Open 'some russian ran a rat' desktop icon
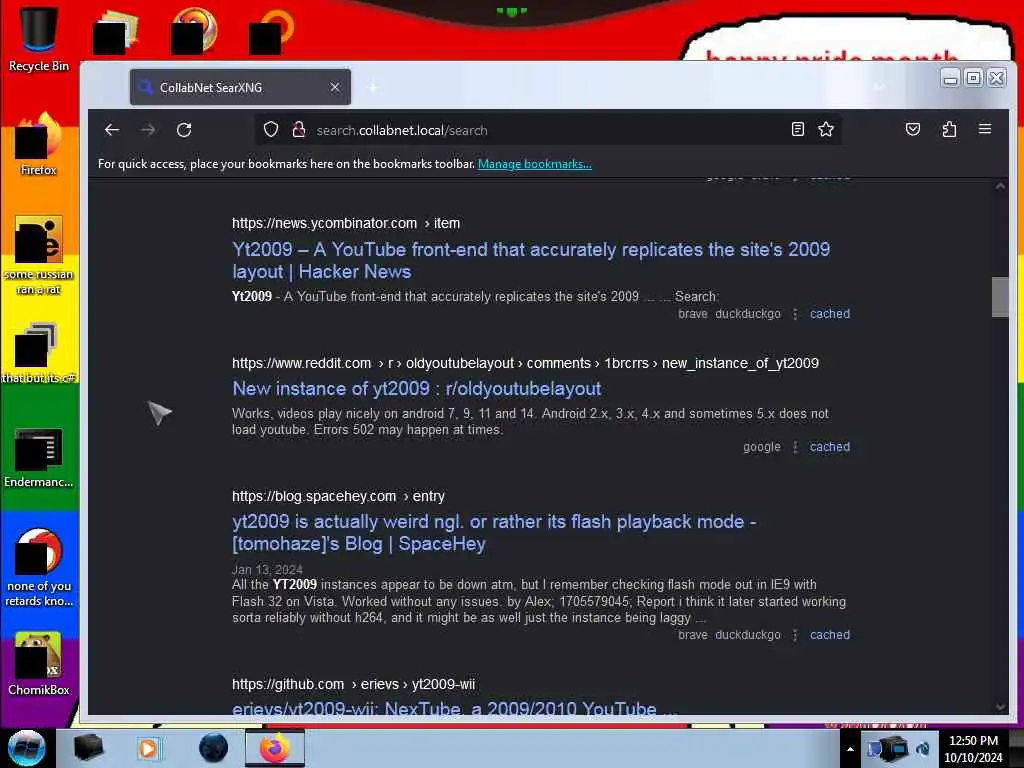 tap(39, 255)
